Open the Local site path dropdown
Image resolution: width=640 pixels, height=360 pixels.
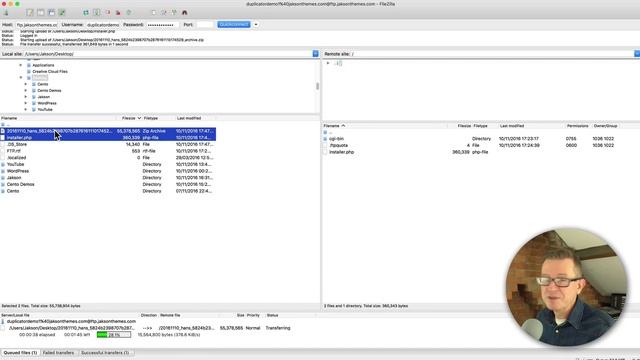pos(316,54)
